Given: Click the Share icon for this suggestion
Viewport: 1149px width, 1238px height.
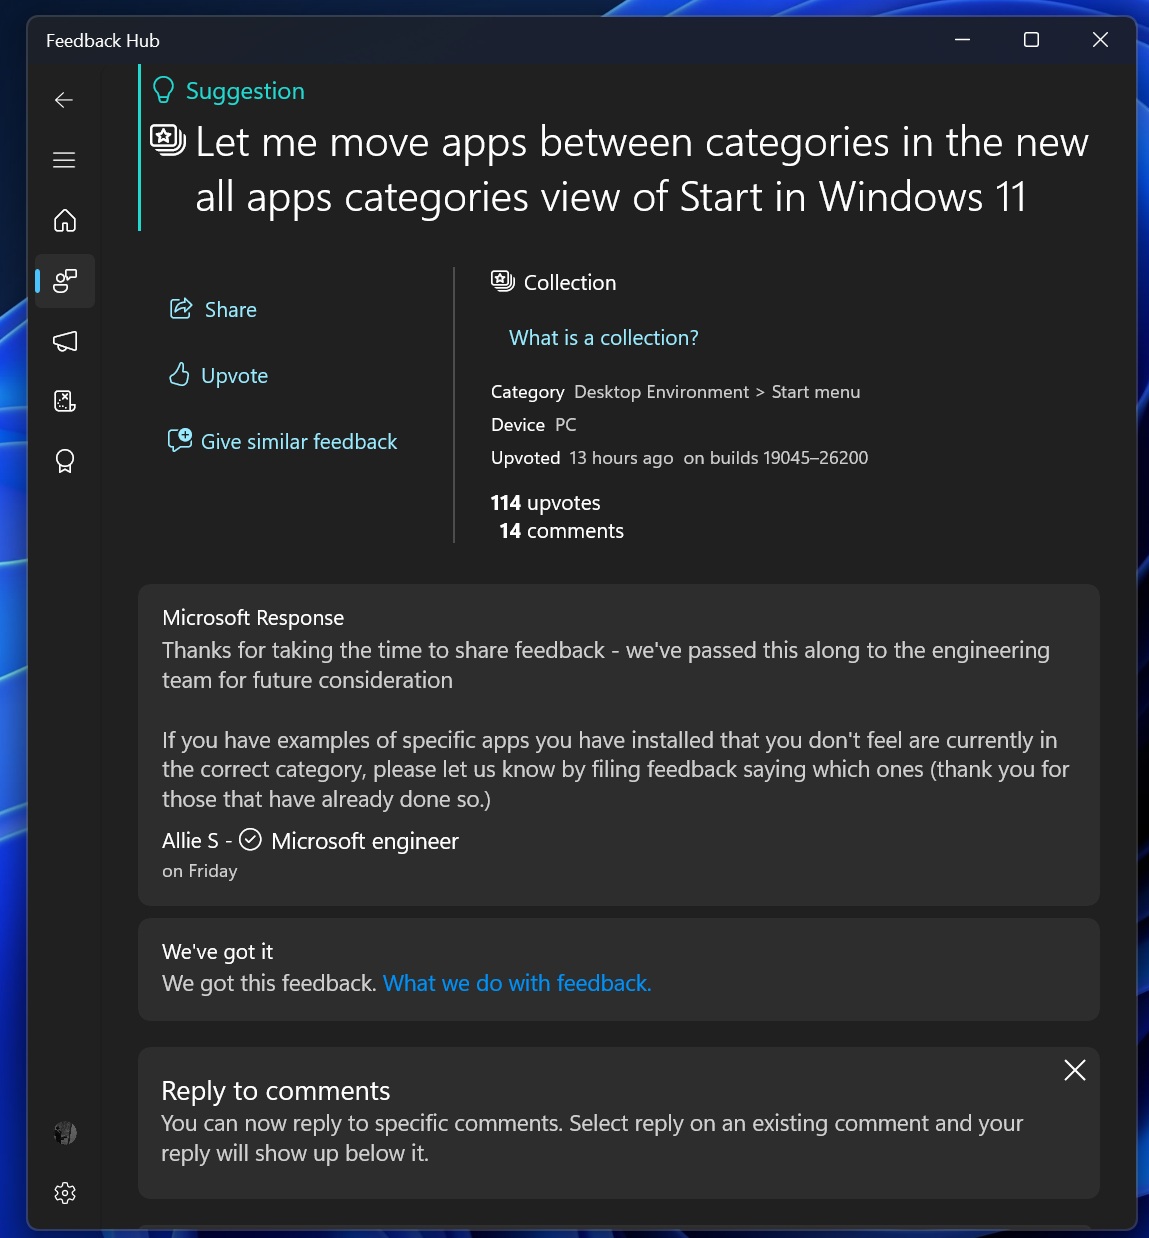Looking at the screenshot, I should (x=180, y=309).
